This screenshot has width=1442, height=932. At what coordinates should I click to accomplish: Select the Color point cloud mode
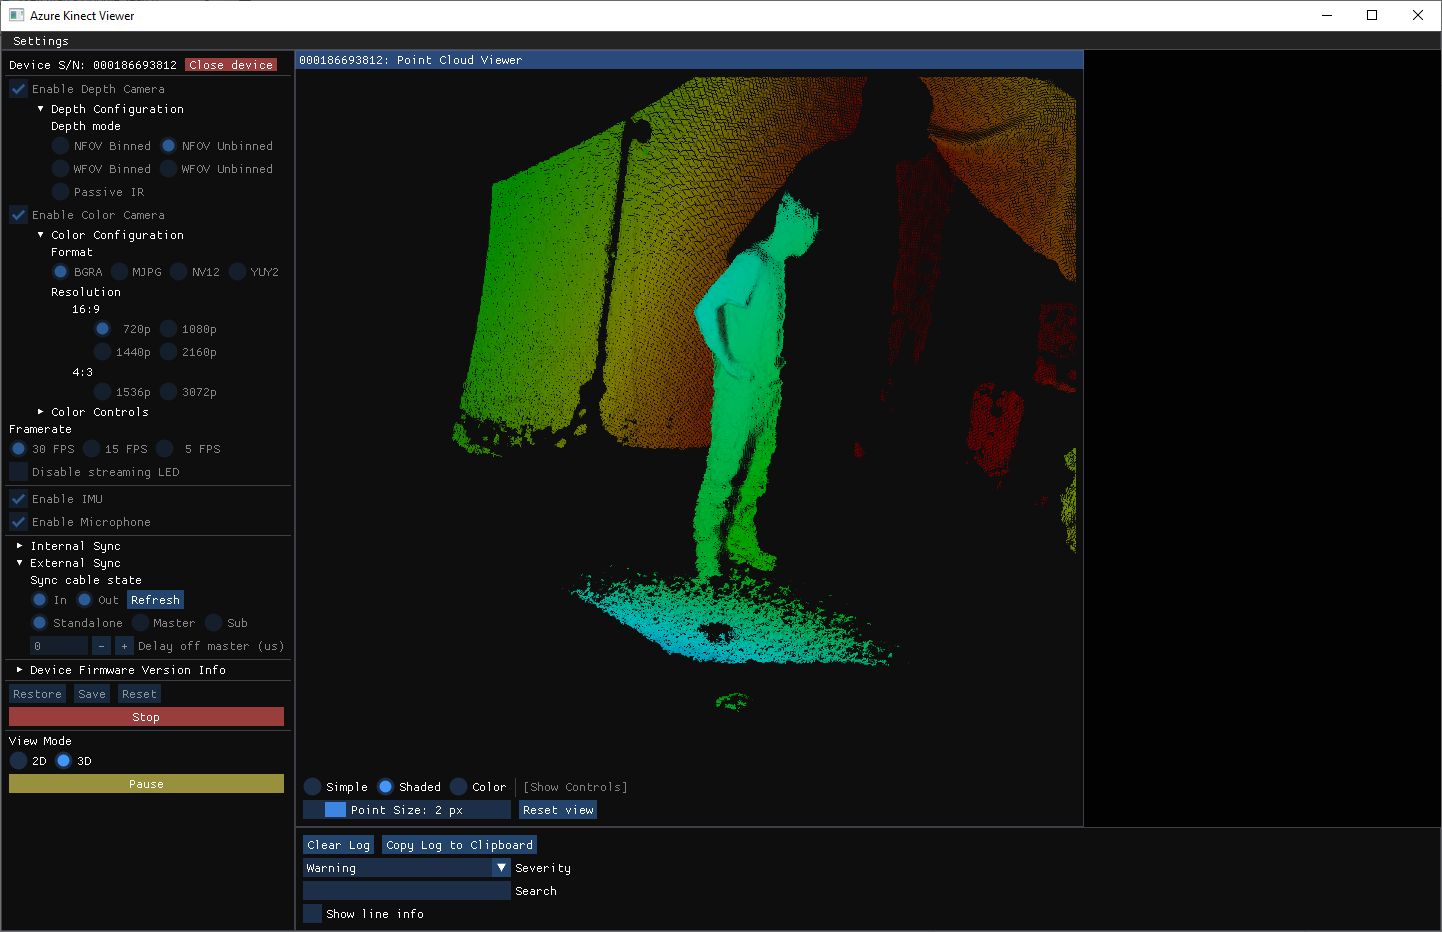(459, 787)
